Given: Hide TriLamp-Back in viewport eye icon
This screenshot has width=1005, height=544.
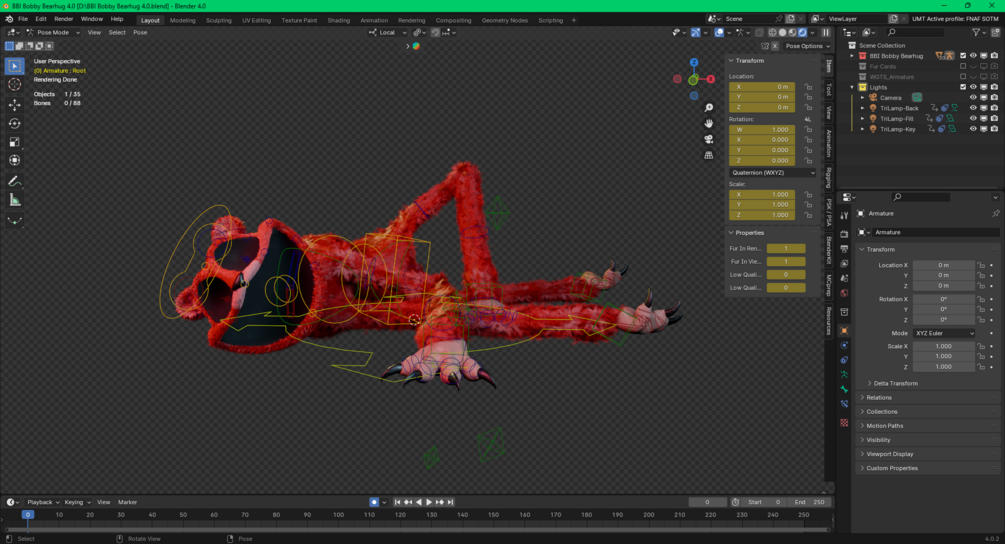Looking at the screenshot, I should (x=973, y=108).
